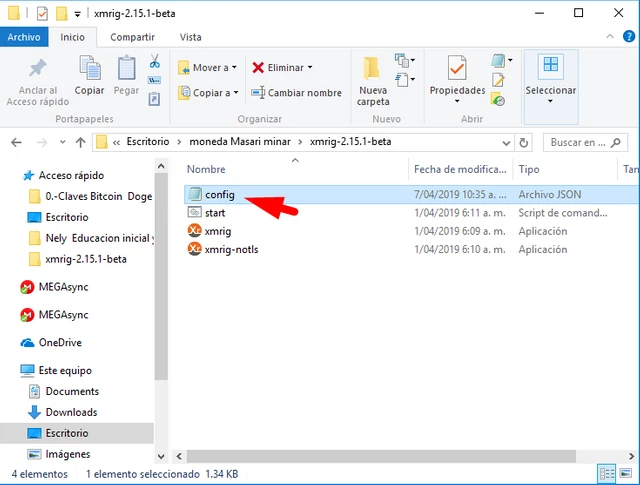The image size is (640, 485).
Task: Open the Copiar a dropdown
Action: tap(209, 93)
